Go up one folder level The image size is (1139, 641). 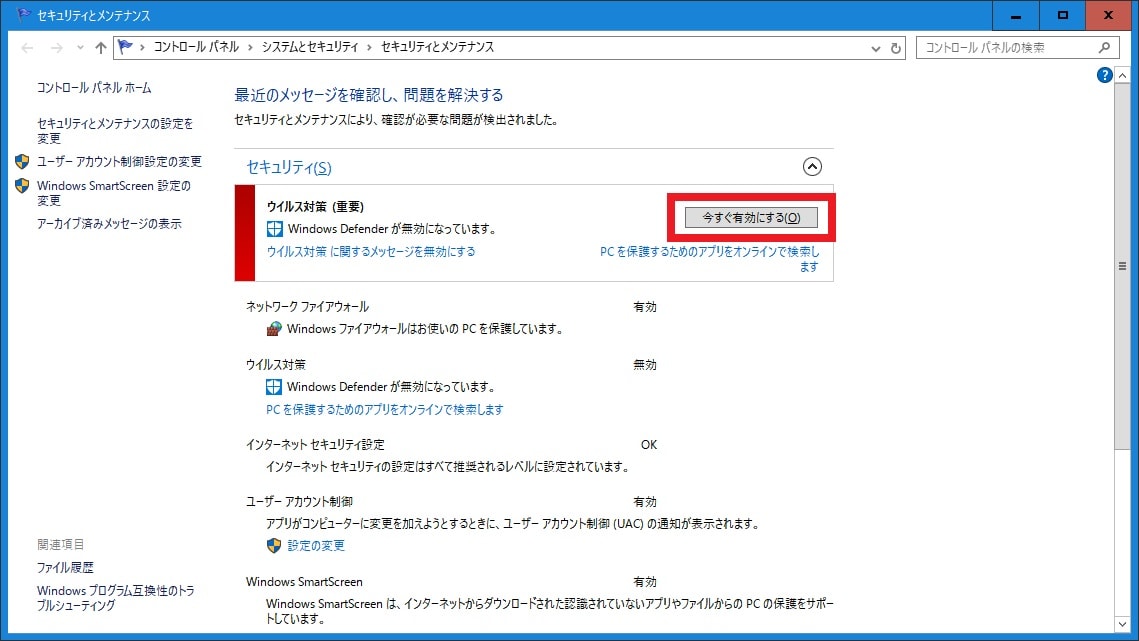tap(100, 48)
